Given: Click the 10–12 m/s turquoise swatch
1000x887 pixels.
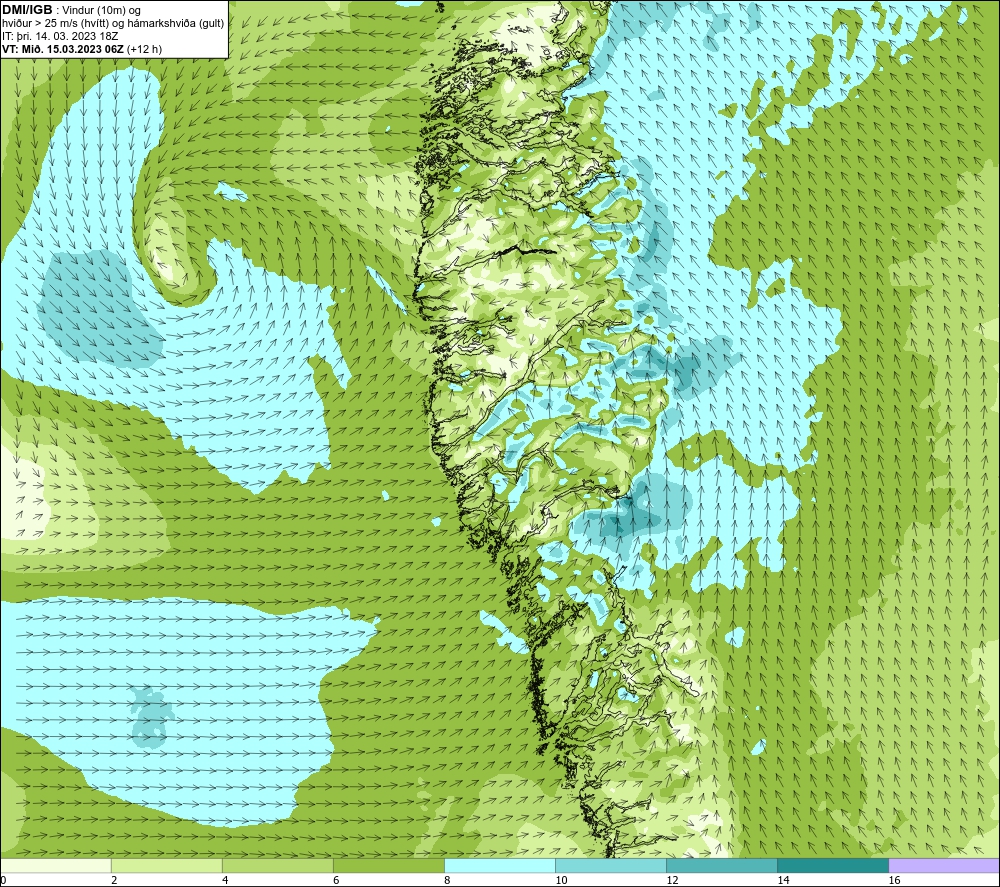Looking at the screenshot, I should 611,865.
